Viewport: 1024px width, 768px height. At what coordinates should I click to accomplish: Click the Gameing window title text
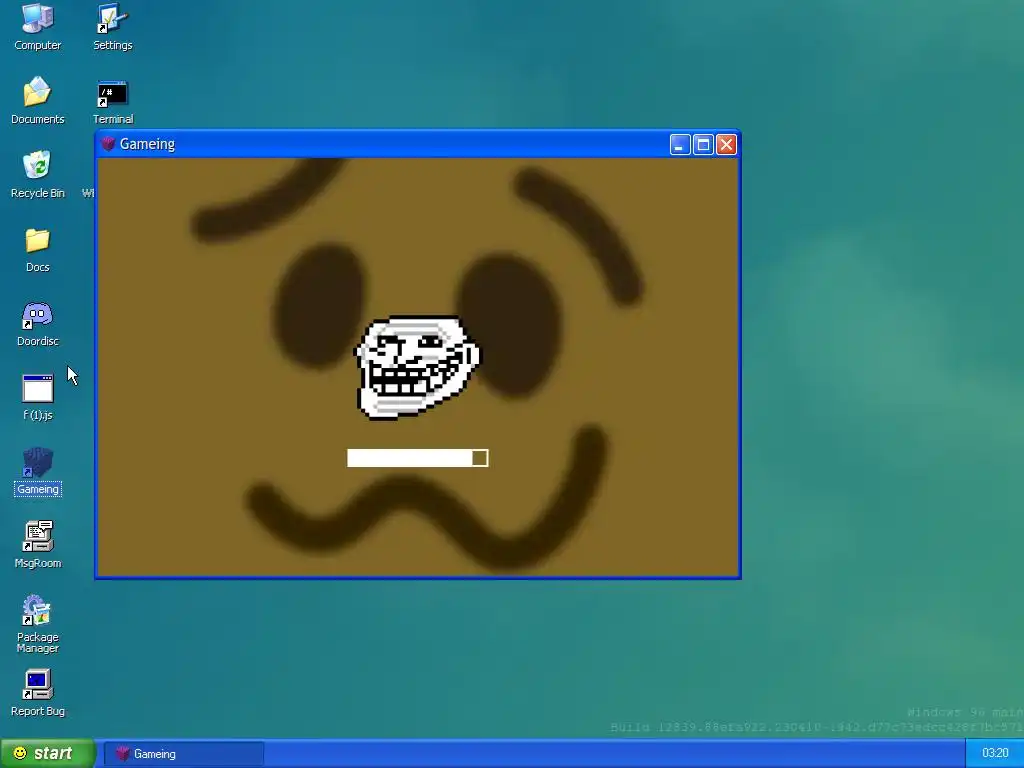coord(147,144)
